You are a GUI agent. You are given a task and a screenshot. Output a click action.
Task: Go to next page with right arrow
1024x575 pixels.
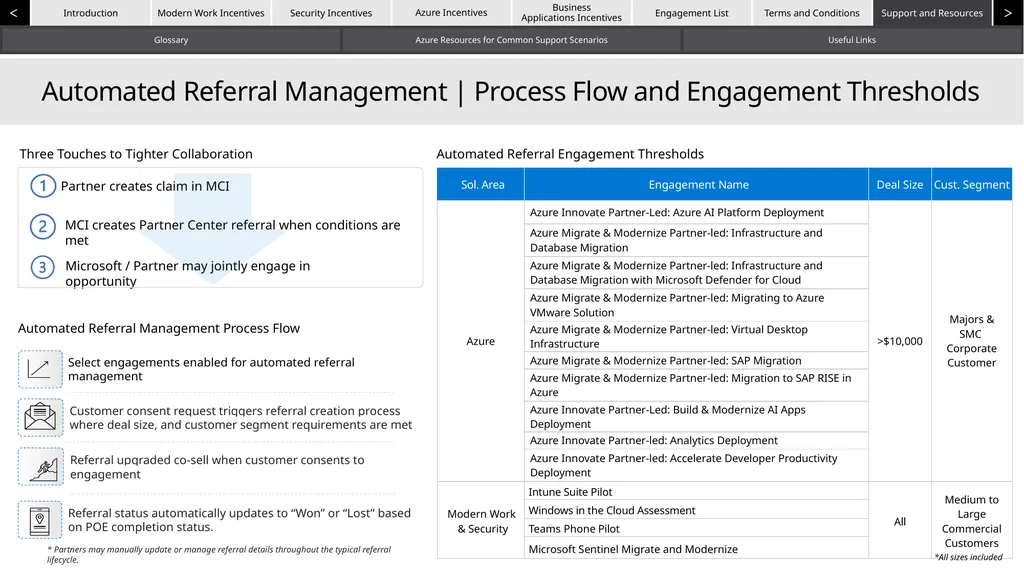click(1008, 12)
